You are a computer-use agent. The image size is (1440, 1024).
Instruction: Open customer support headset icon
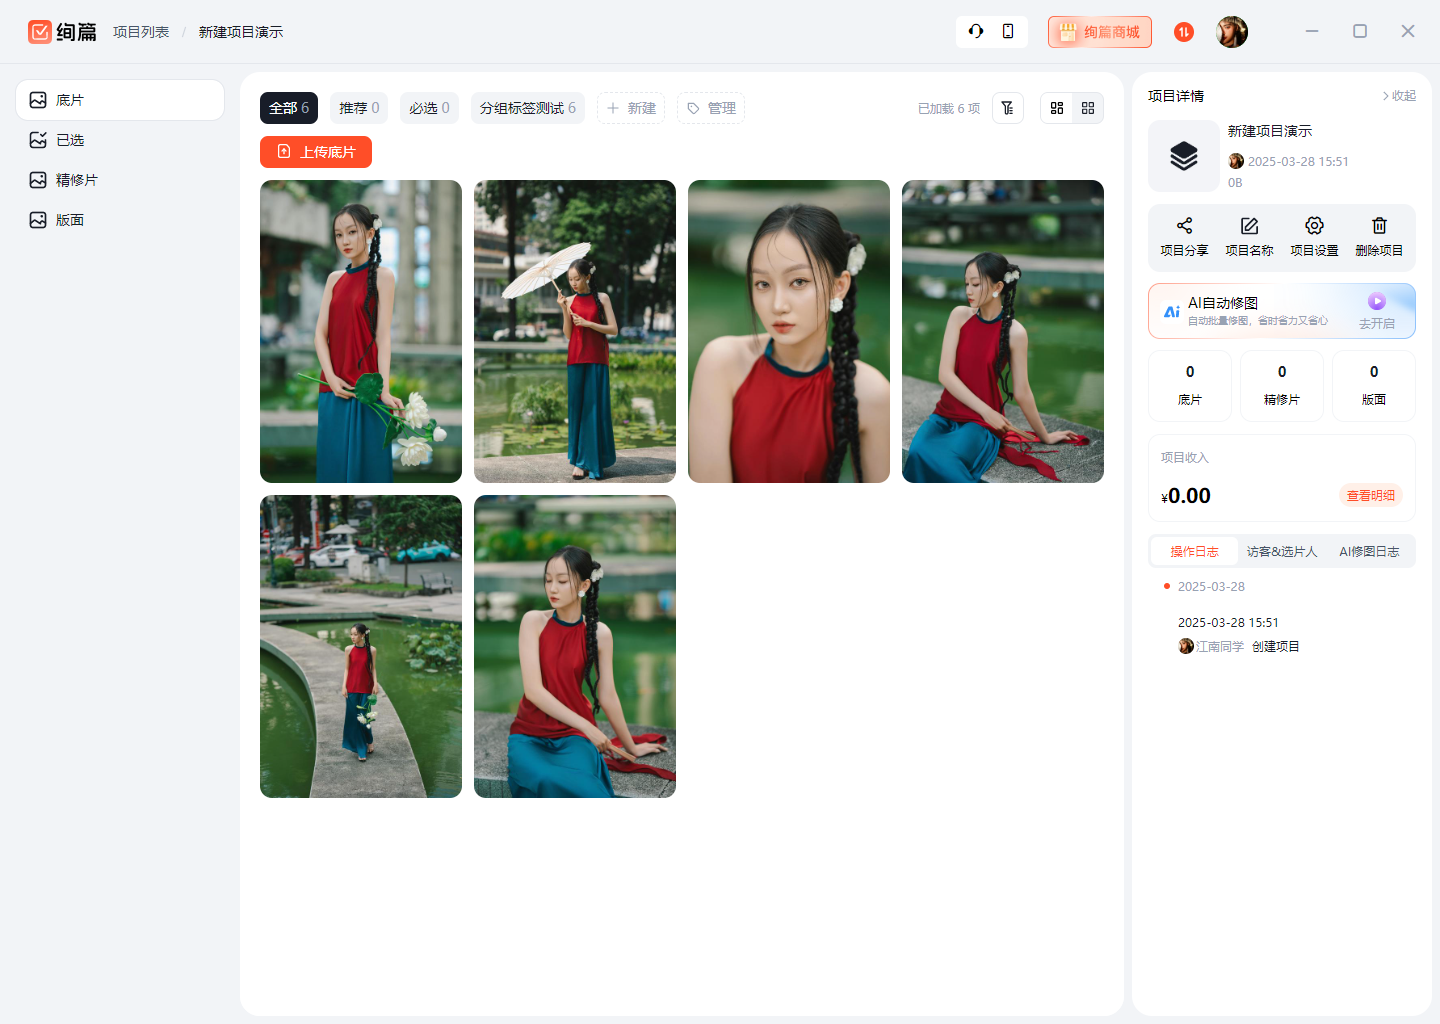tap(976, 31)
